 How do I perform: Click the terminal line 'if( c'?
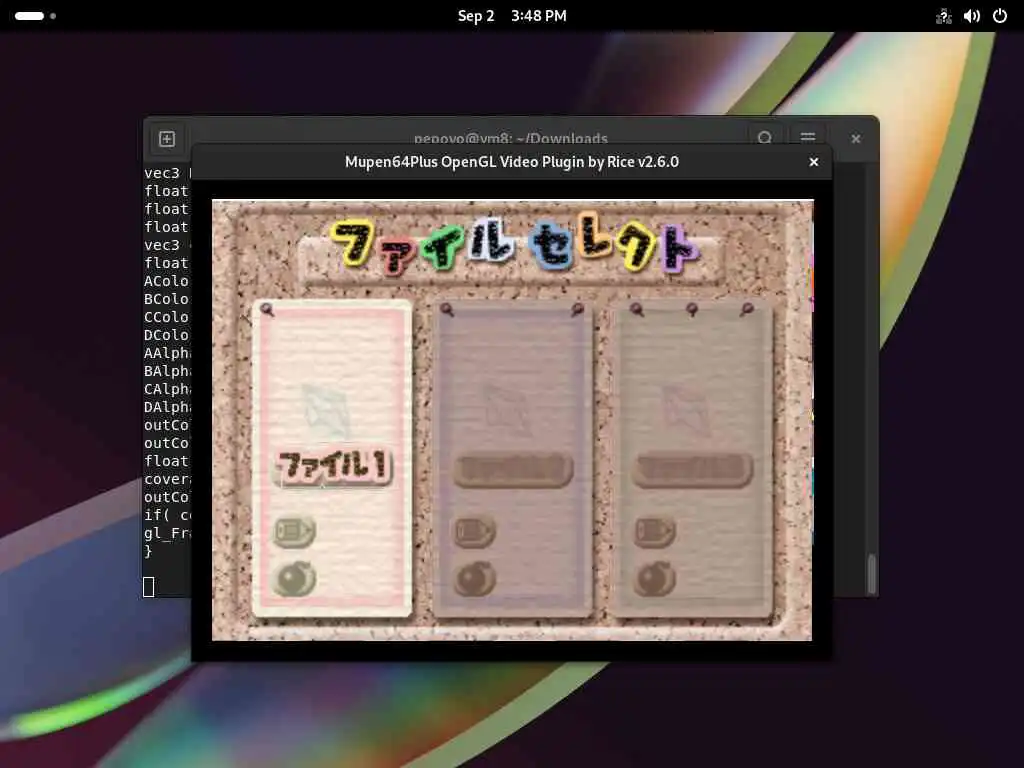pyautogui.click(x=167, y=515)
